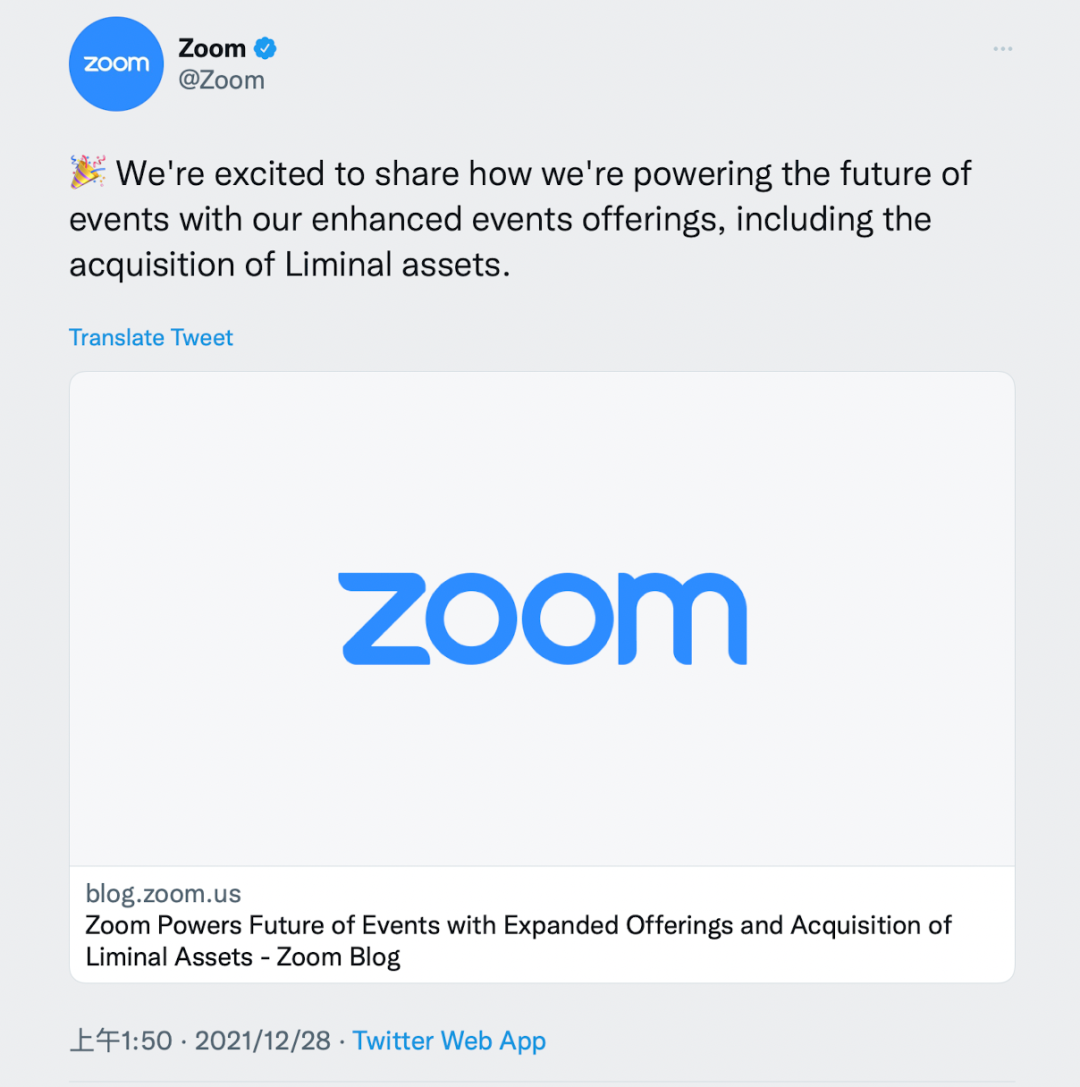Click Translate Tweet
The width and height of the screenshot is (1080, 1087).
pyautogui.click(x=151, y=337)
